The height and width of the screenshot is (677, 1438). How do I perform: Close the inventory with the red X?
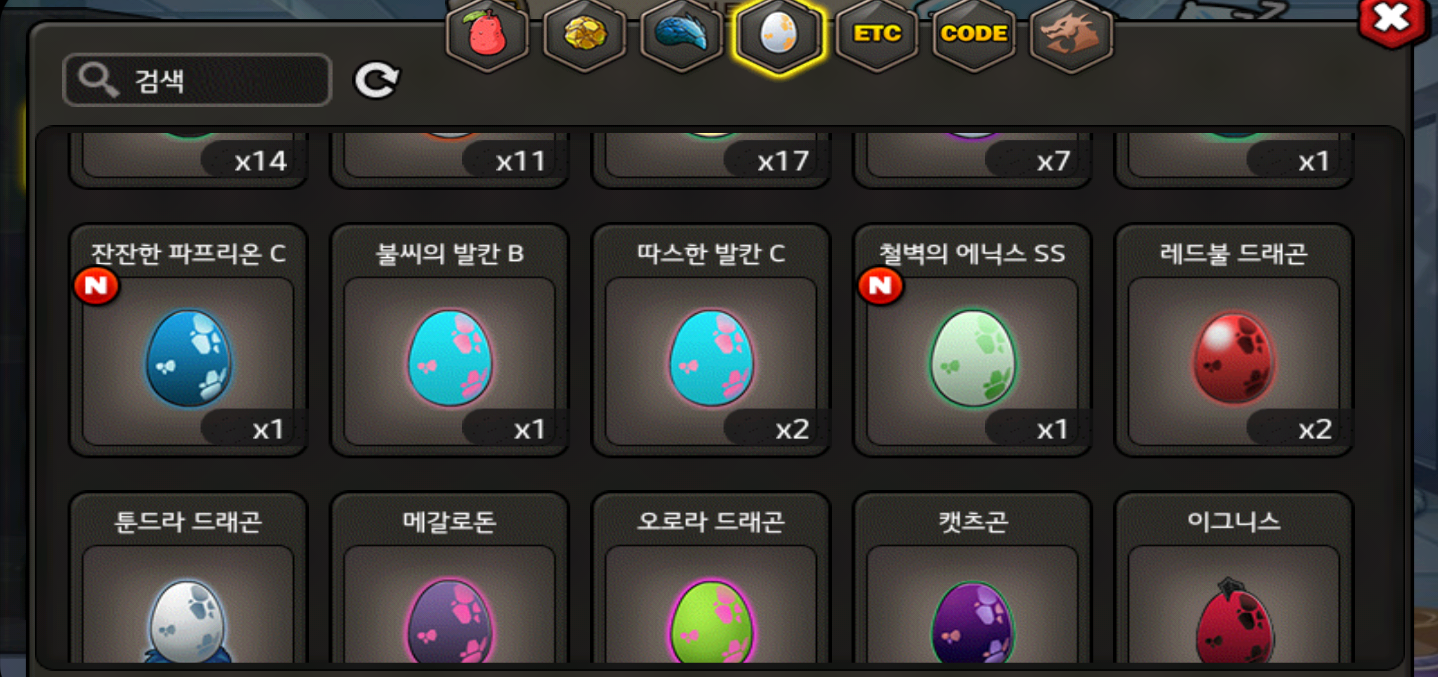(1392, 20)
